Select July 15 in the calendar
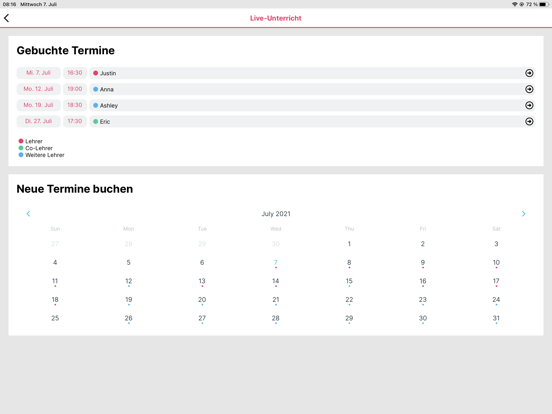 (349, 281)
